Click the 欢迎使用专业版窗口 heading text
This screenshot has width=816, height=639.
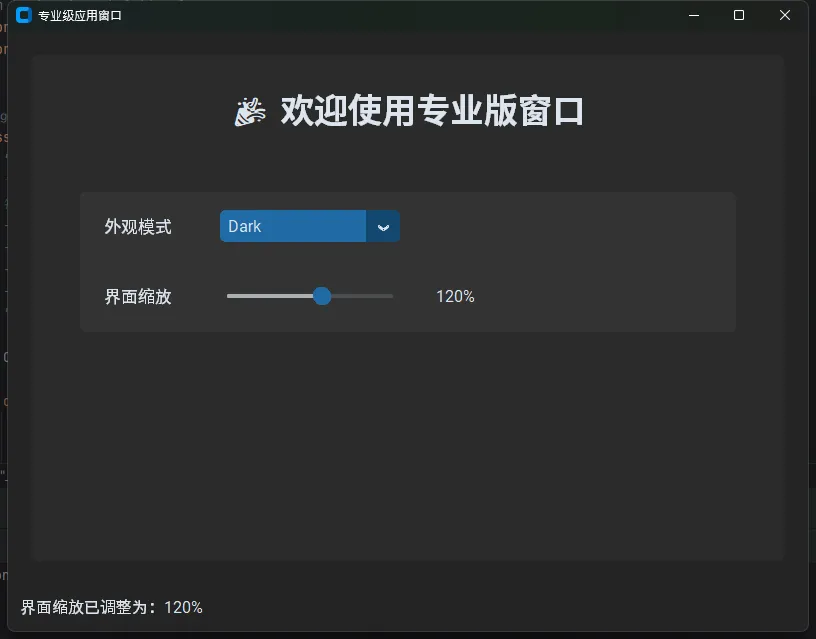(x=432, y=111)
